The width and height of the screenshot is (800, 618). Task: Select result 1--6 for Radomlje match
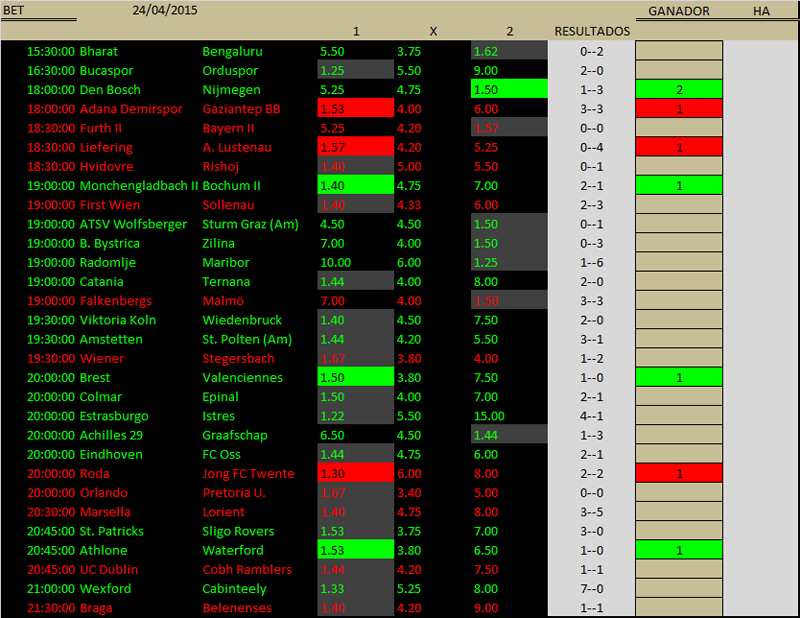[591, 262]
